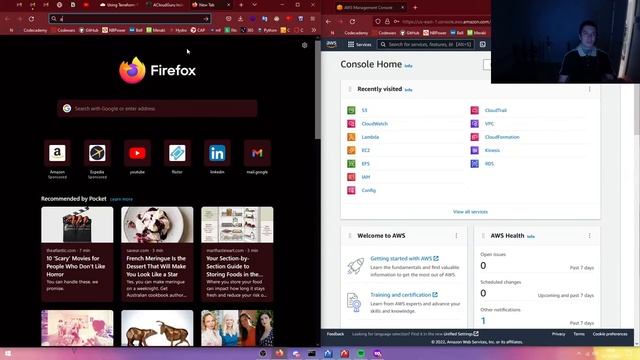Show more bookmarks chevron in left Firefox
640x360 pixels.
tap(313, 30)
